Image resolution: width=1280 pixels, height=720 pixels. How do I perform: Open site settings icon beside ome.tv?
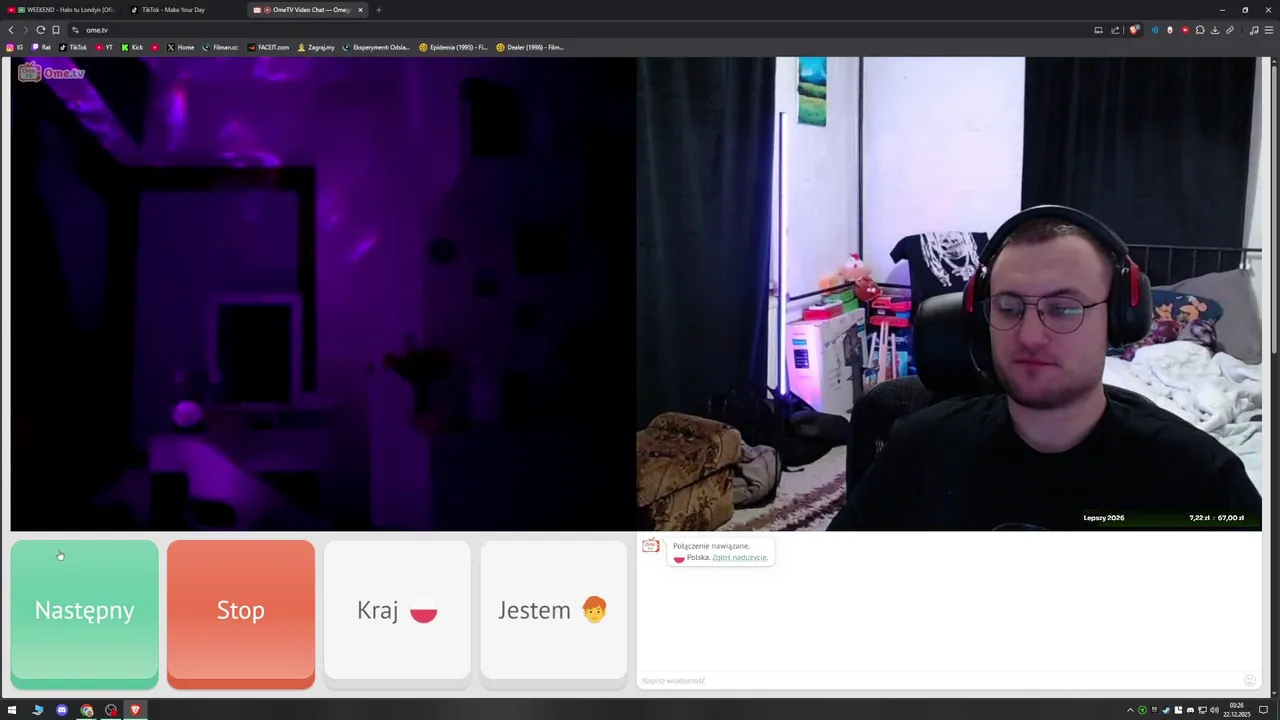[x=75, y=30]
